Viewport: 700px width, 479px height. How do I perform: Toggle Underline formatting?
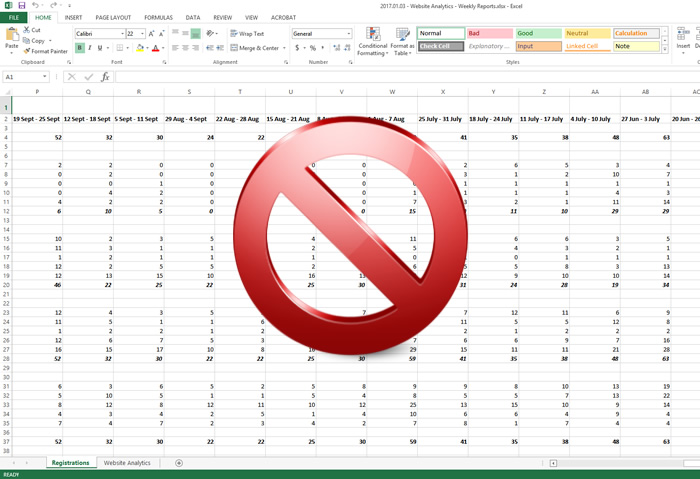point(100,48)
